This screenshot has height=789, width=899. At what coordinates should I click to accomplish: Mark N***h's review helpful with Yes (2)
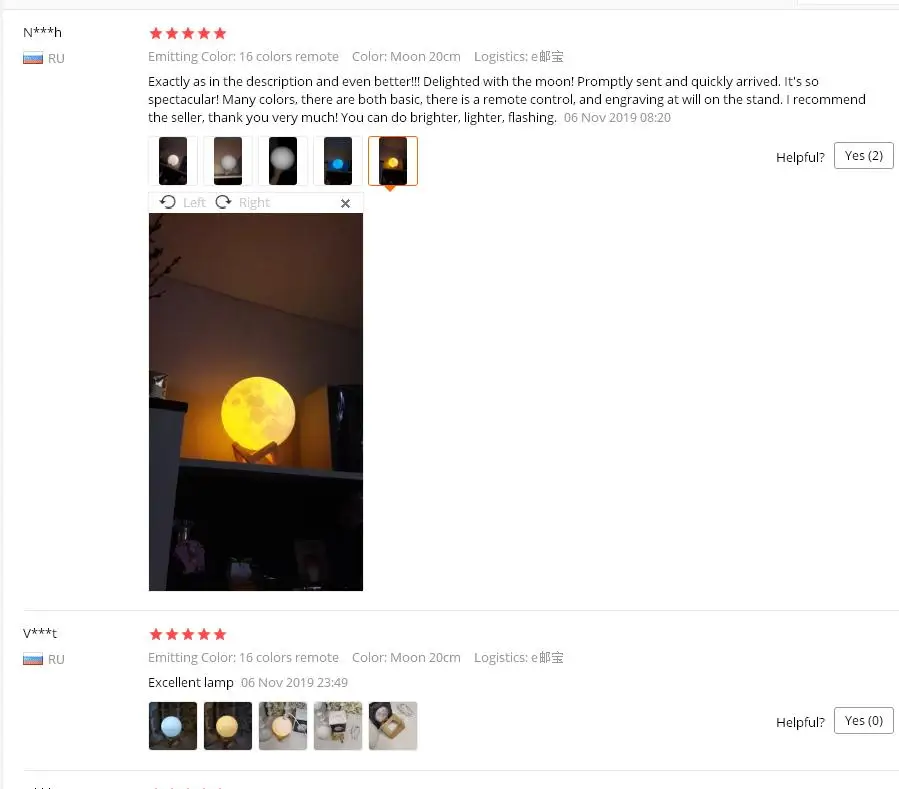(x=863, y=156)
